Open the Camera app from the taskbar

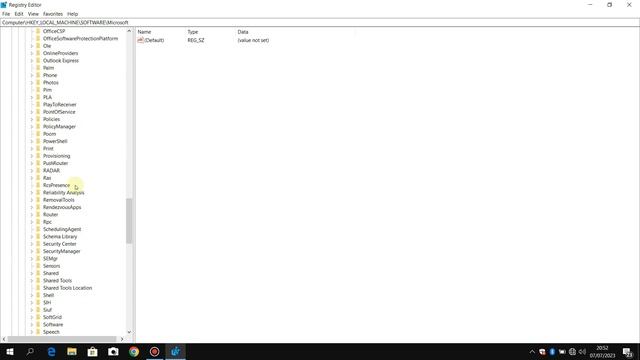[113, 351]
